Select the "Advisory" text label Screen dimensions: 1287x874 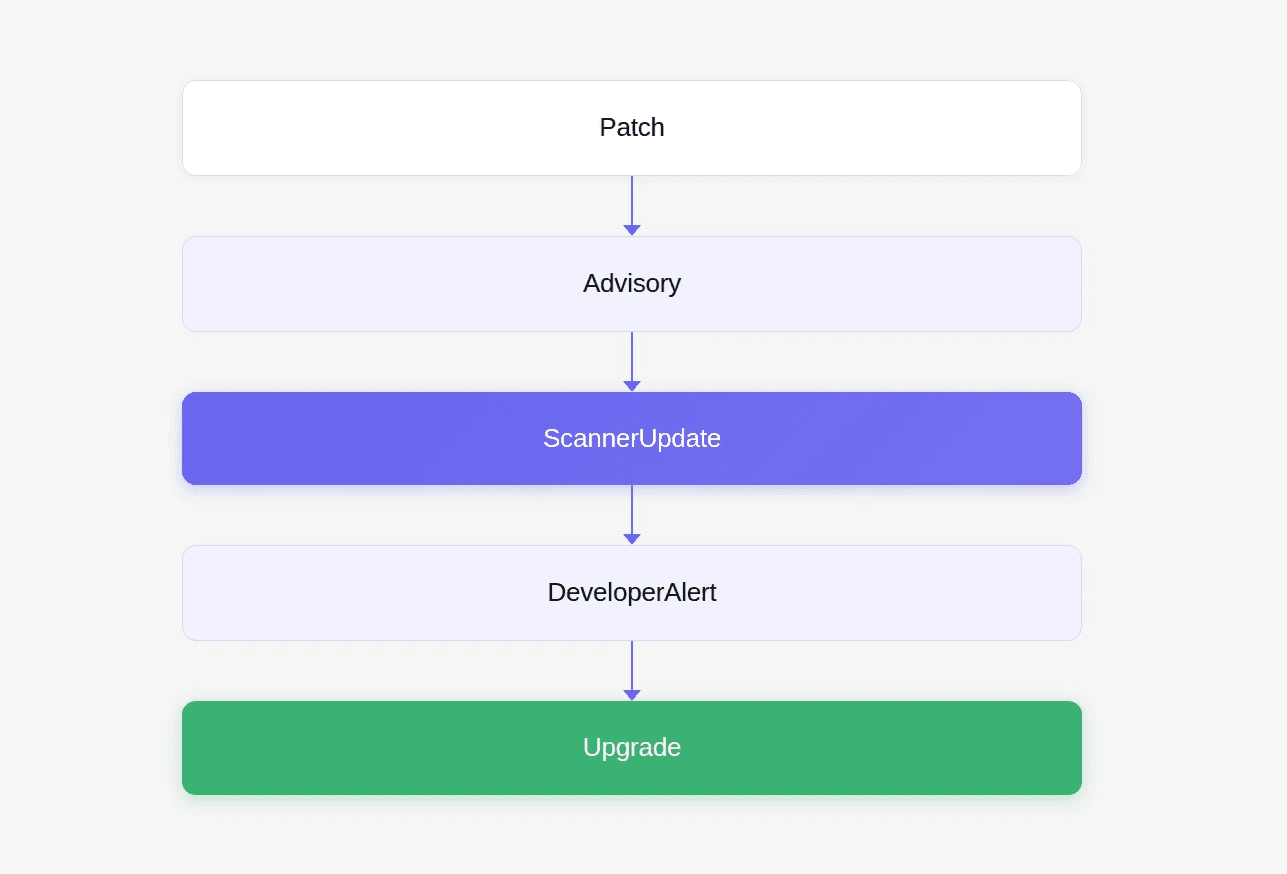632,284
